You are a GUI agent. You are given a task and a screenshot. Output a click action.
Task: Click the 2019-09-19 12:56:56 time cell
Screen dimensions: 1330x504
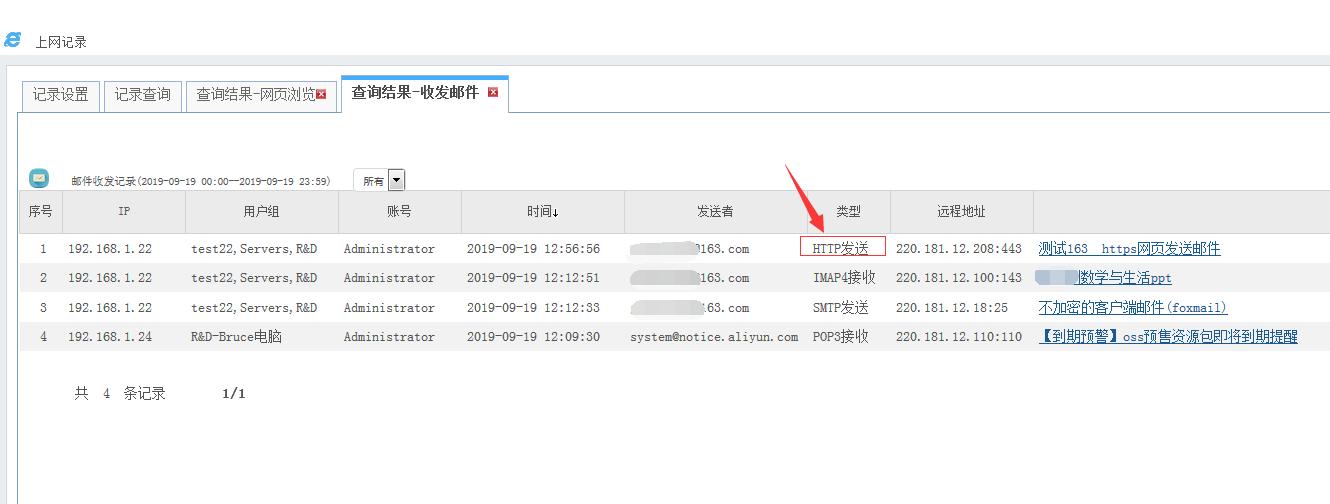[x=534, y=249]
